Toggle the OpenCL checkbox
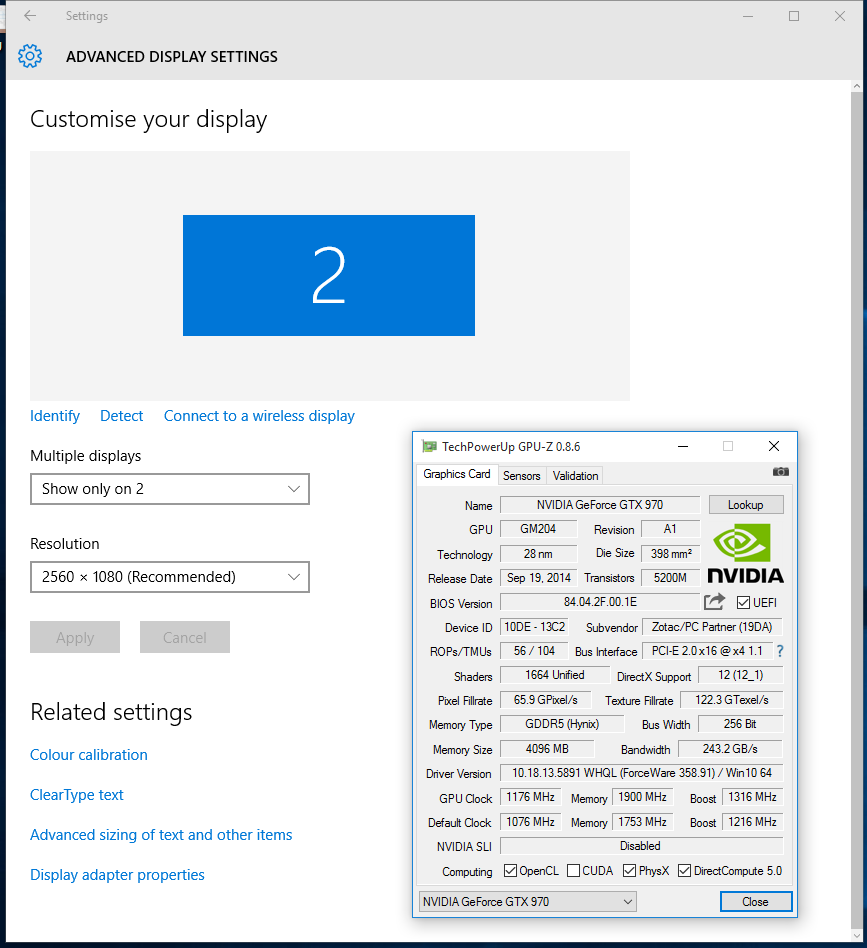This screenshot has height=948, width=867. 510,871
